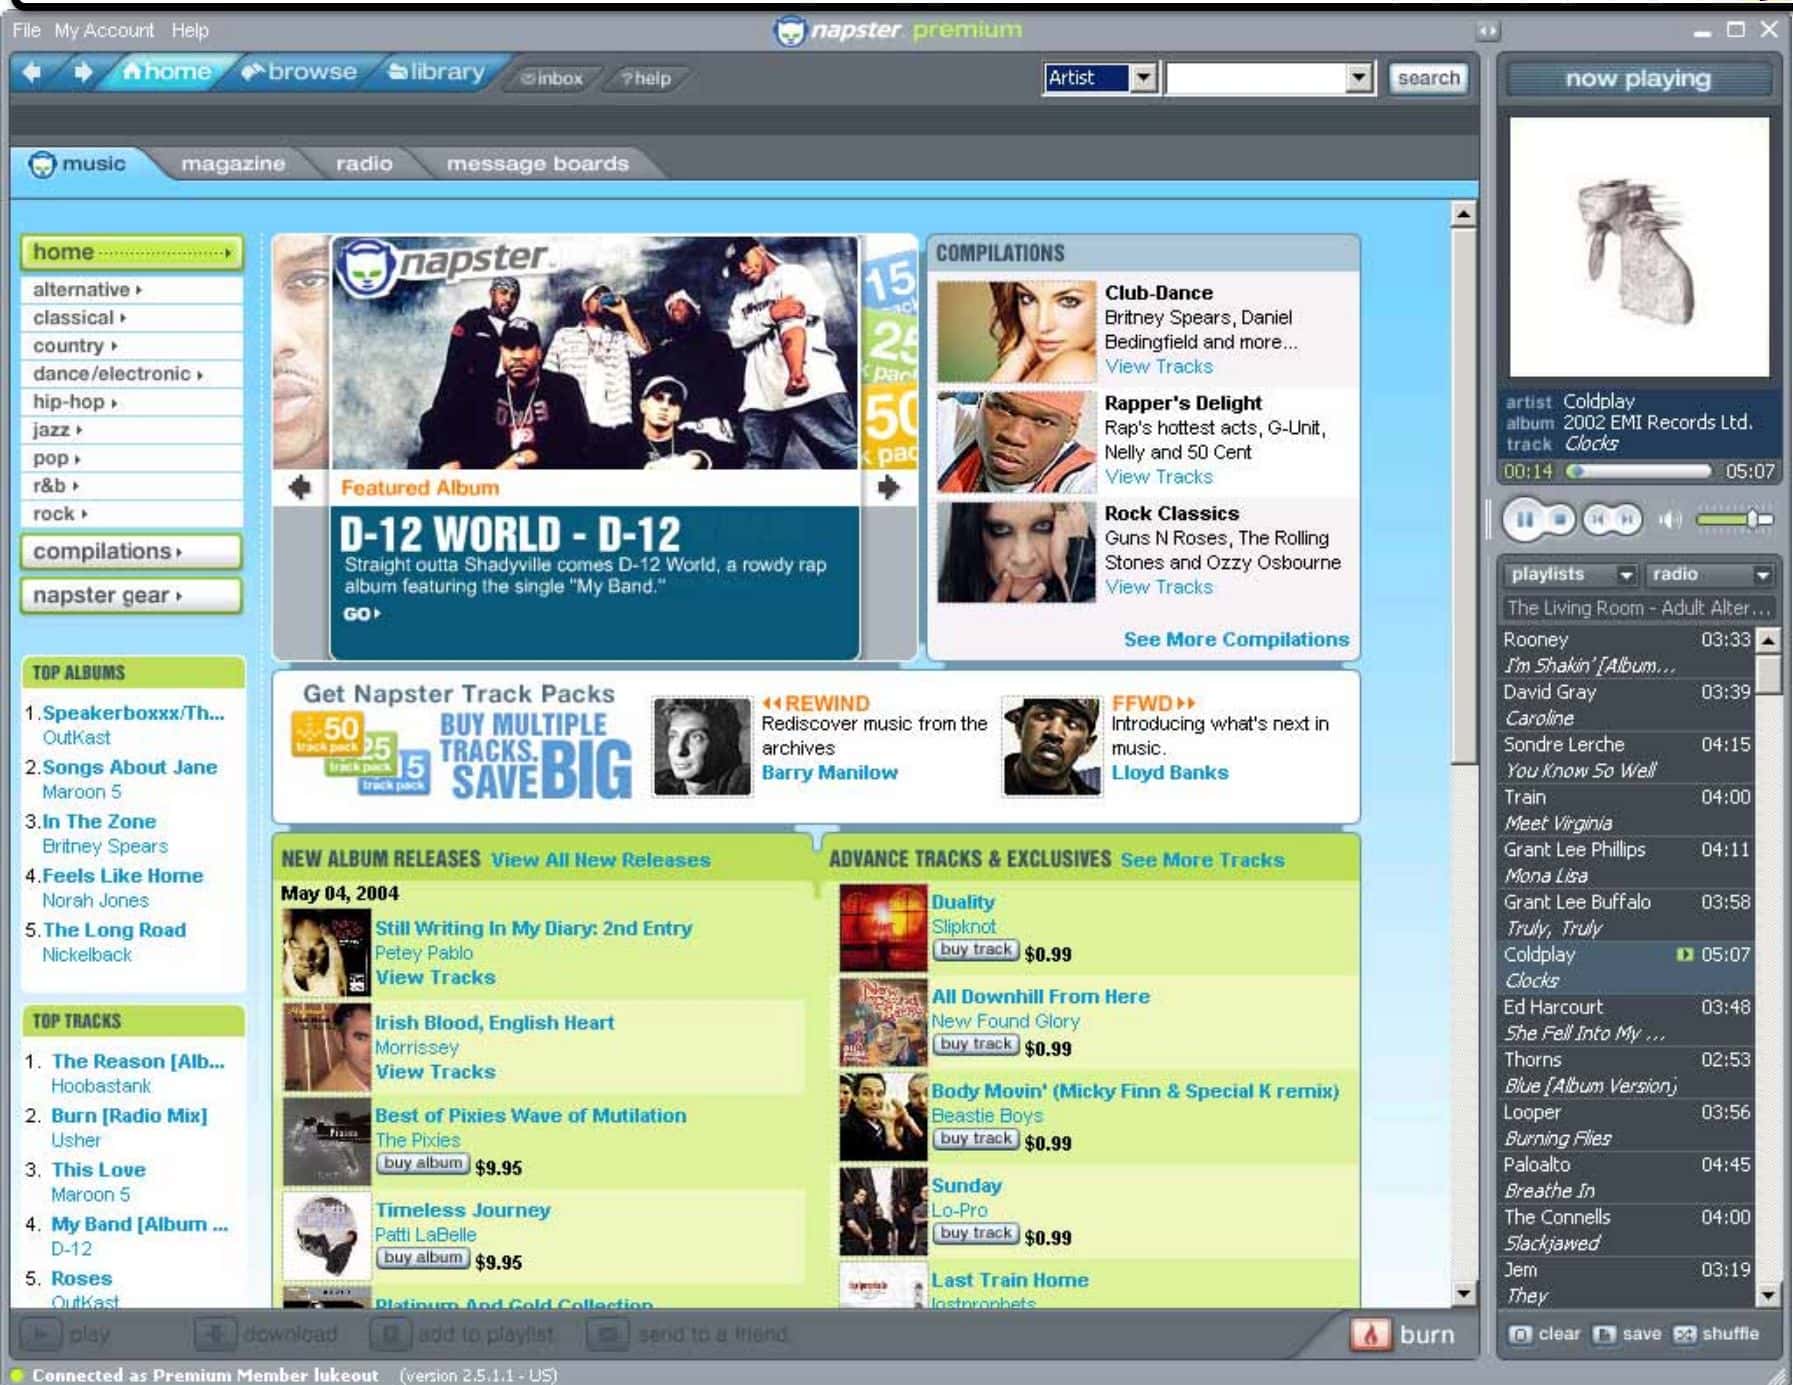This screenshot has width=1793, height=1385.
Task: Open the Rapper's Delight compilation thumbnail
Action: click(x=1016, y=442)
